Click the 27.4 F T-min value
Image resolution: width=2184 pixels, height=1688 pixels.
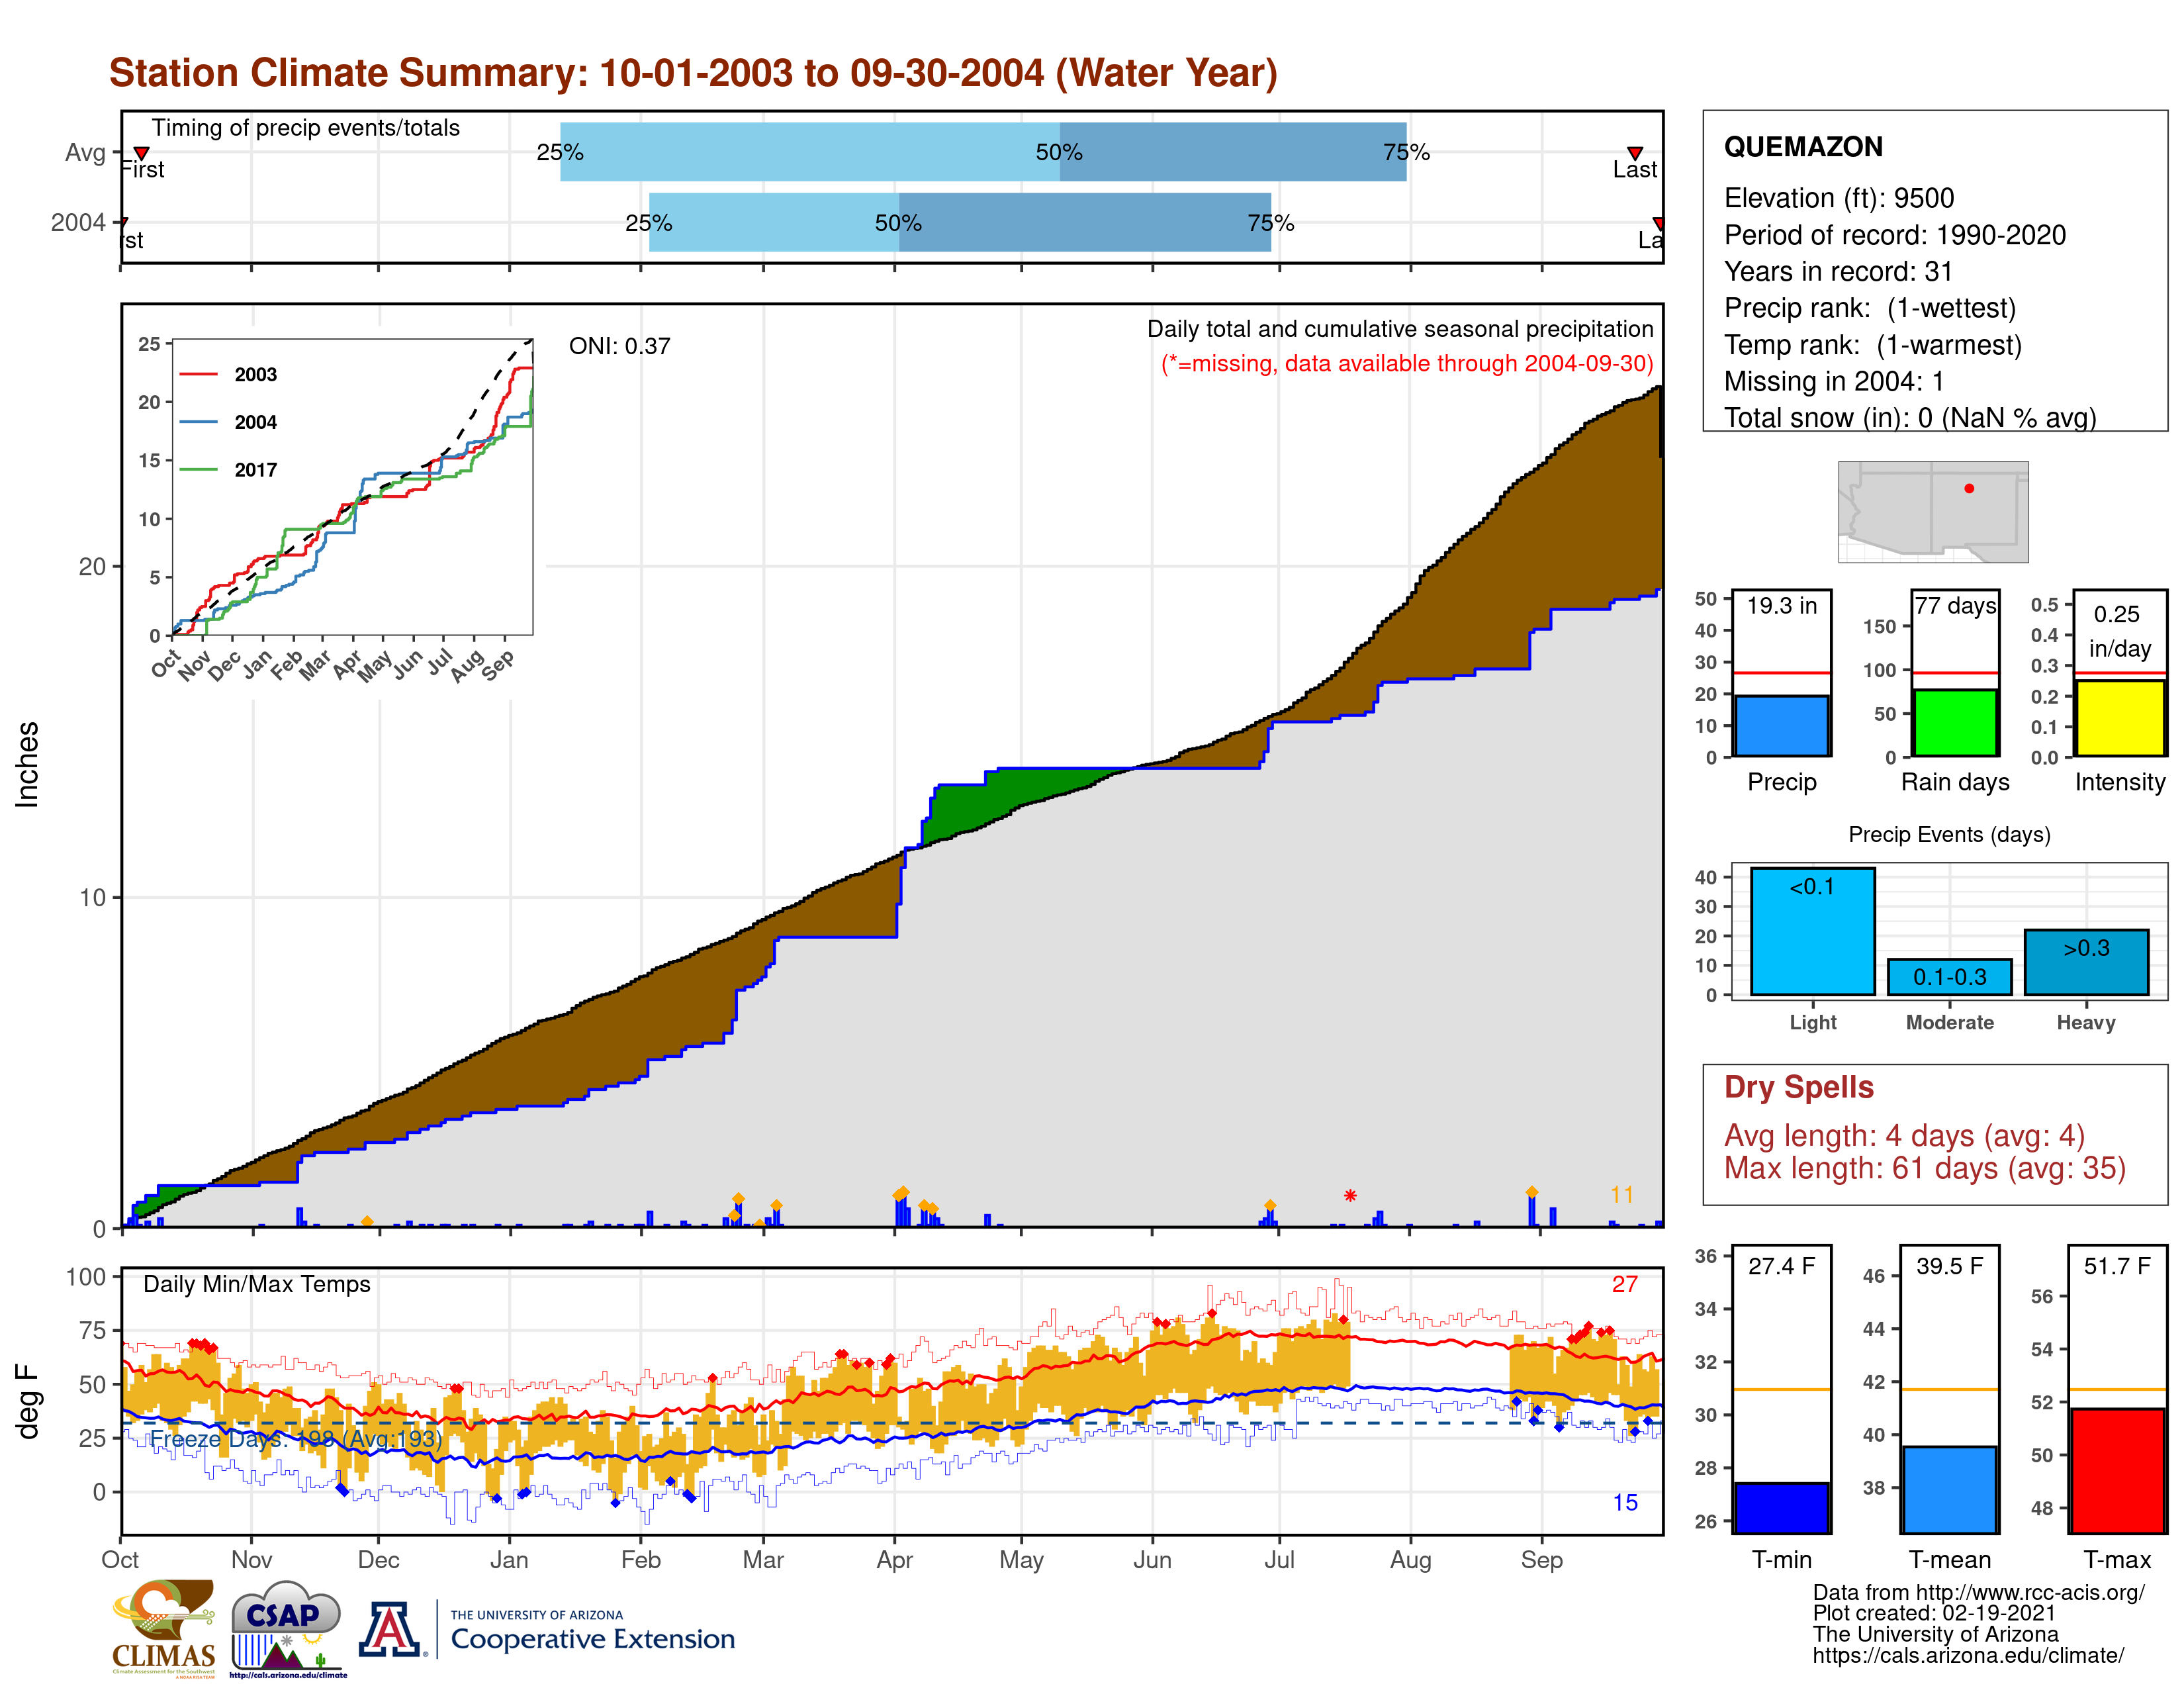pyautogui.click(x=1782, y=1266)
